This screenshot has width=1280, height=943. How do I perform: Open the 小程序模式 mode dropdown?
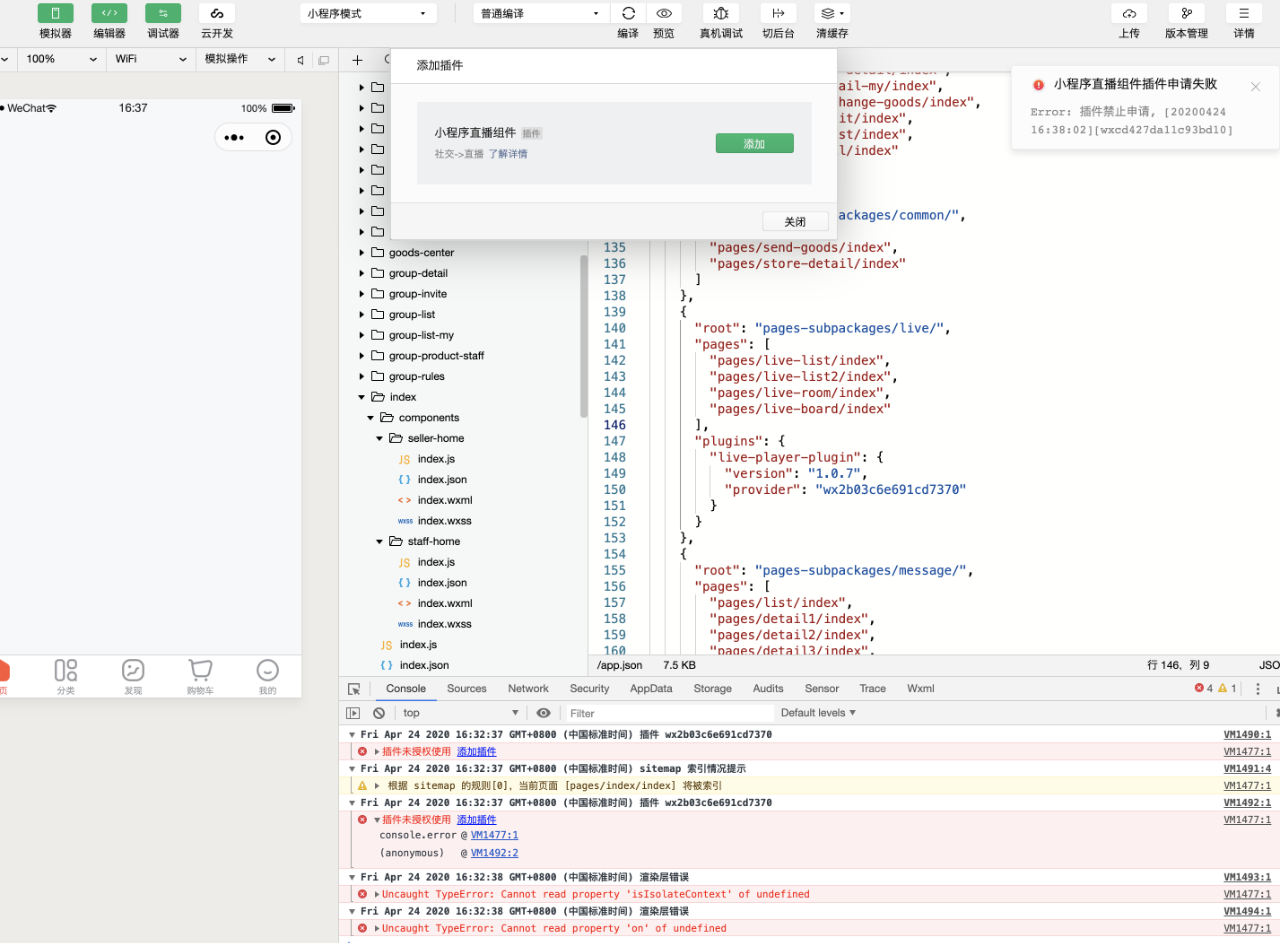pyautogui.click(x=368, y=14)
